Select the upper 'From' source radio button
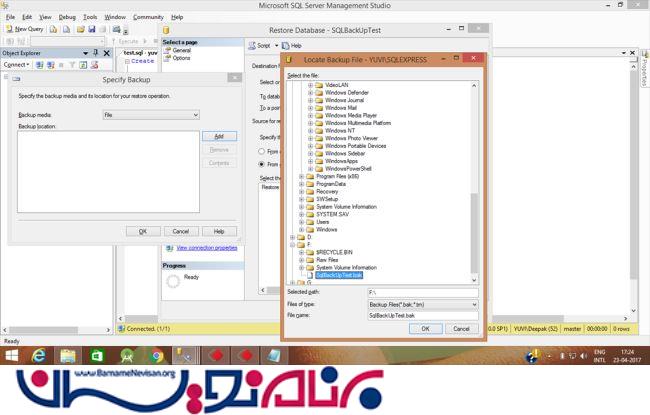 click(262, 150)
